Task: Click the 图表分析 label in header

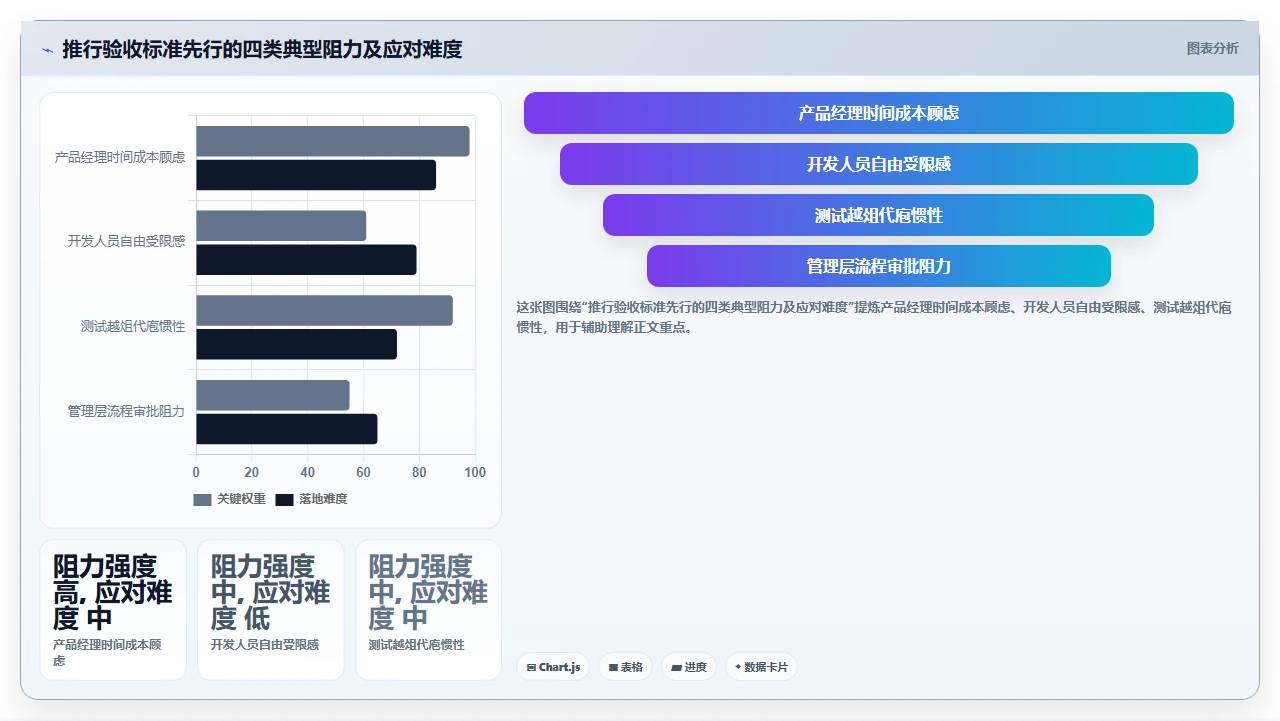Action: pyautogui.click(x=1212, y=49)
